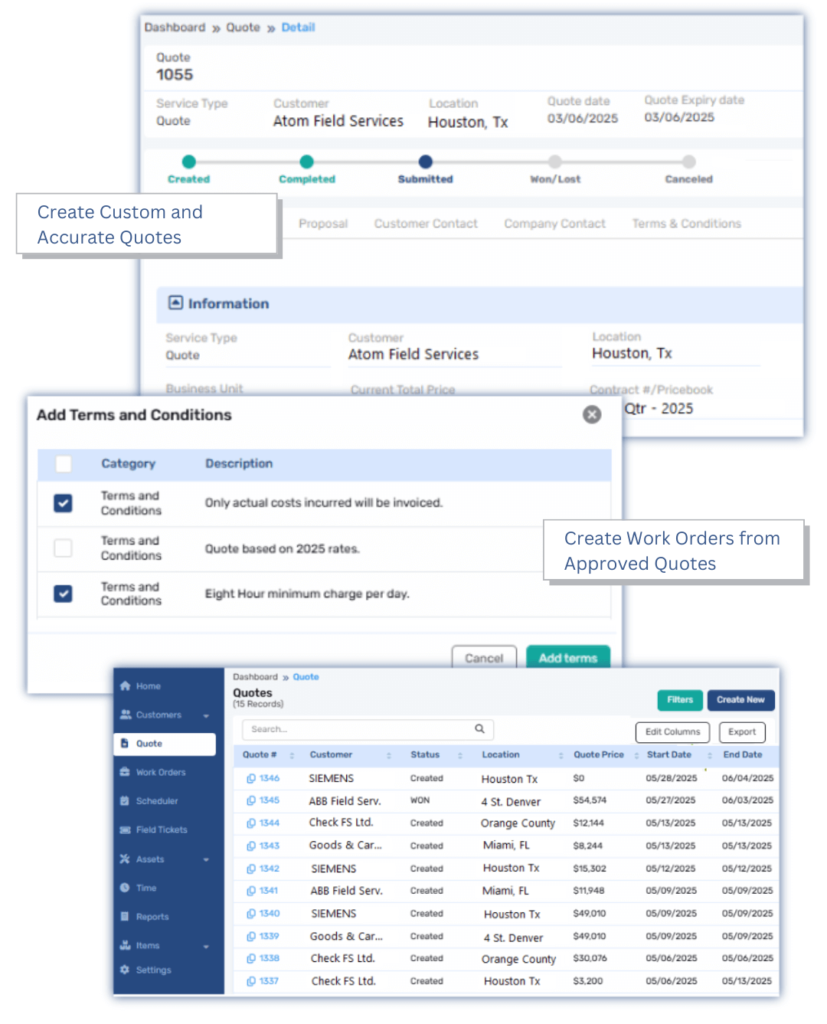Click the Home icon in sidebar
The image size is (827, 1024).
(125, 686)
